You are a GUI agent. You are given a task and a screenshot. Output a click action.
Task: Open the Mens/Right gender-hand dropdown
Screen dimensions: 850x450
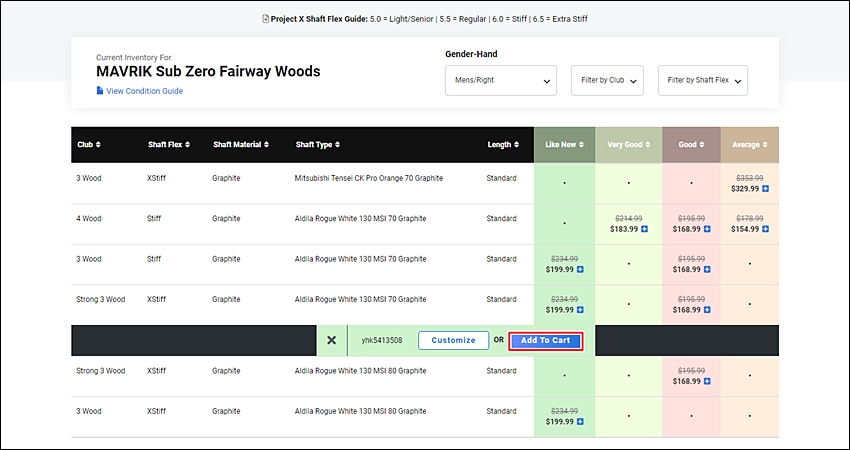[x=501, y=80]
